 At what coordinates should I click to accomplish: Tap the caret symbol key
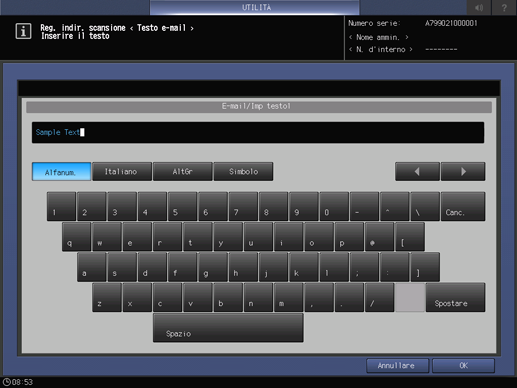tap(395, 206)
